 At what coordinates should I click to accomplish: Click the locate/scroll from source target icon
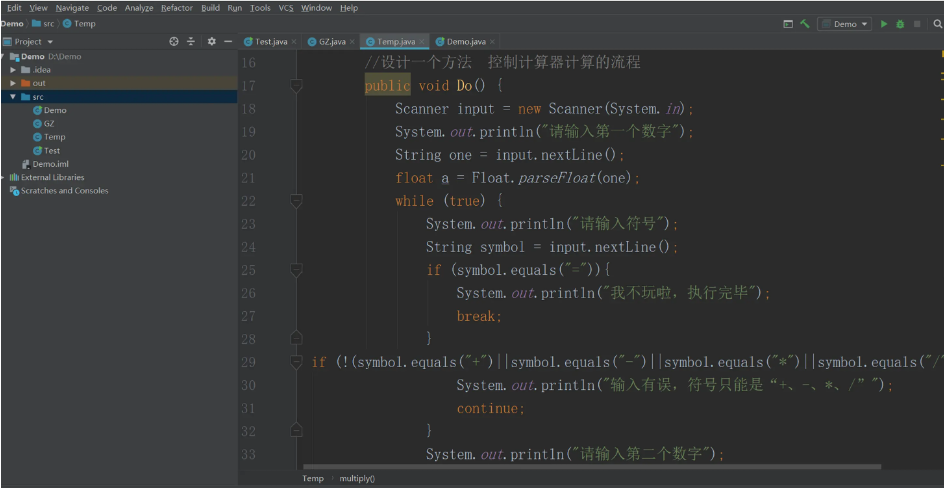click(174, 42)
